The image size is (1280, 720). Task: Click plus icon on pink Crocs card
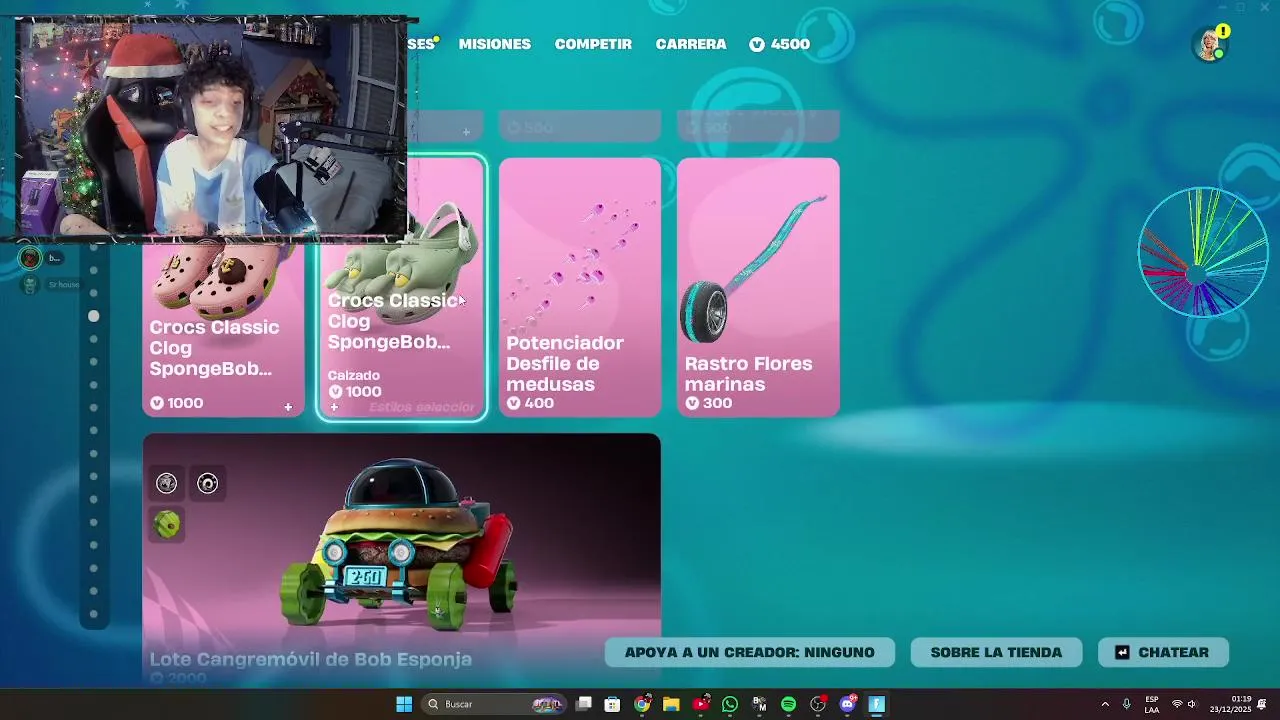288,407
